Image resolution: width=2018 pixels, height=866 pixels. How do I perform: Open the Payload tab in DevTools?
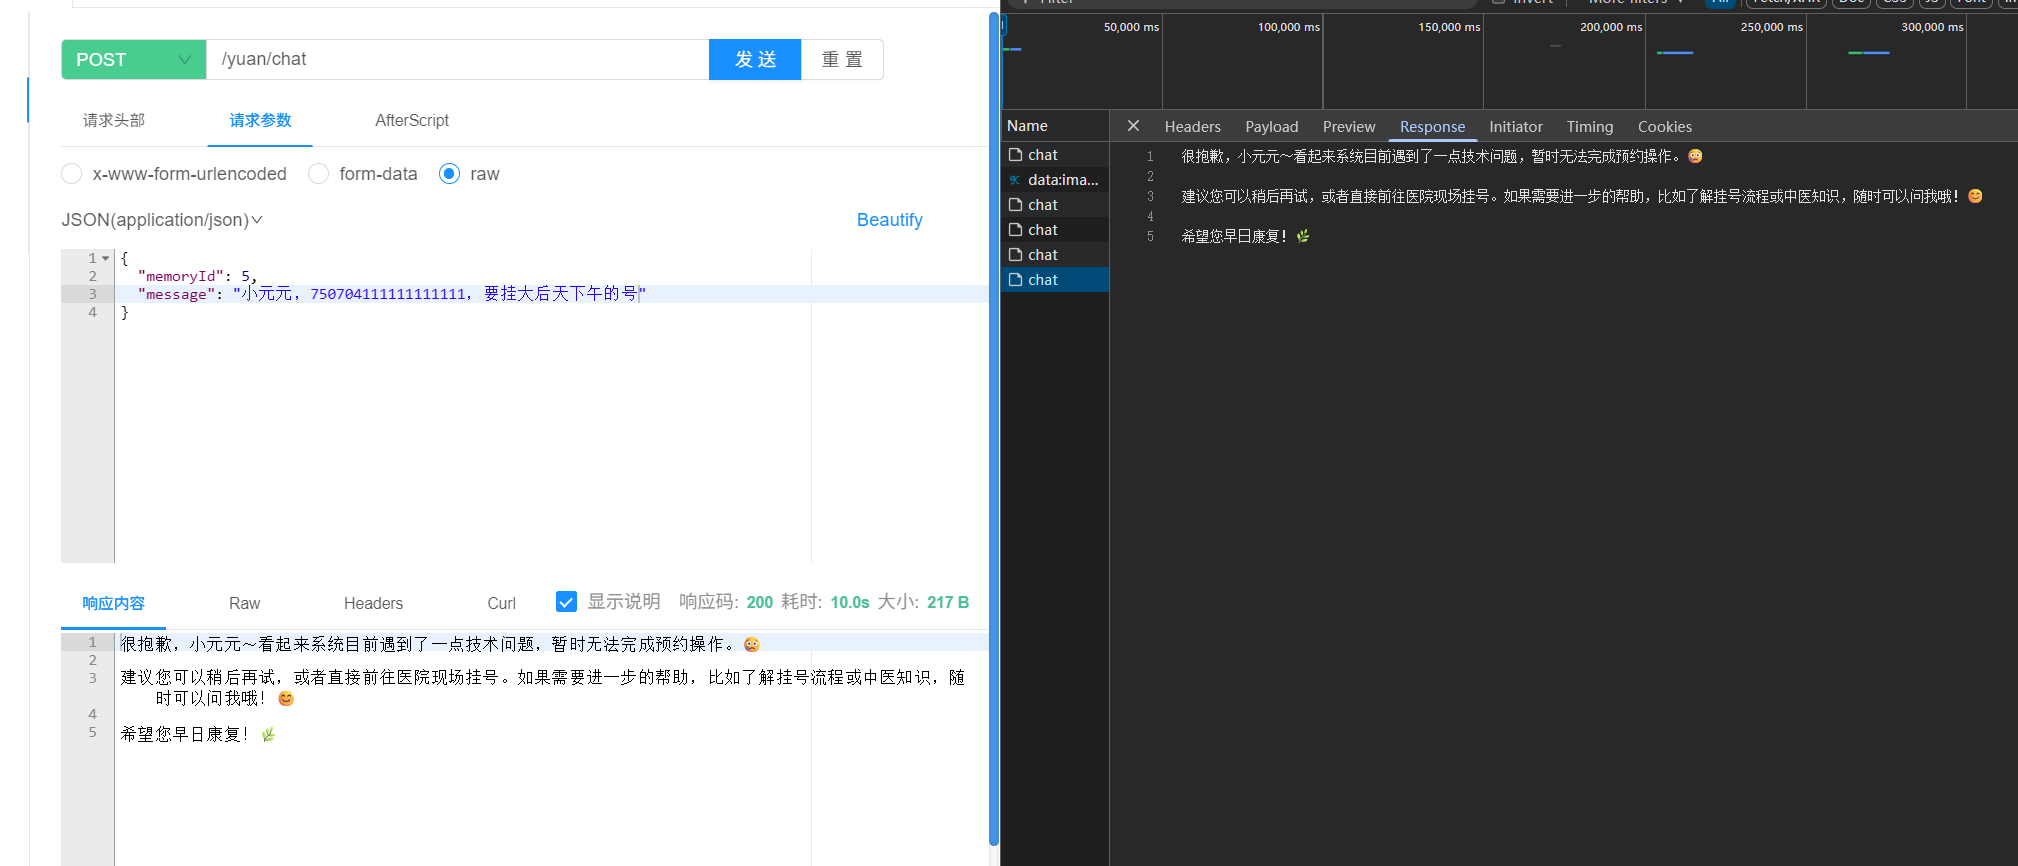[1271, 127]
